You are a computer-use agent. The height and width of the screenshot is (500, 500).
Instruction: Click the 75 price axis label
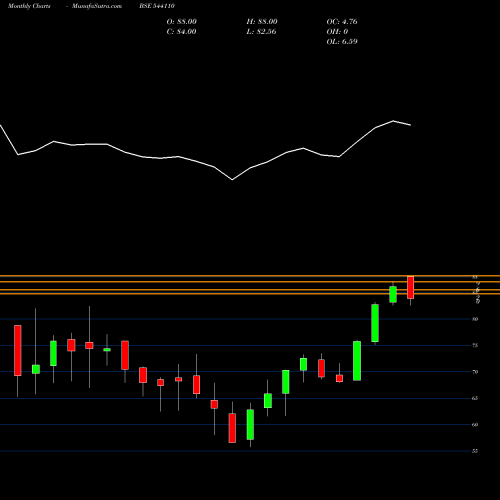pos(475,345)
